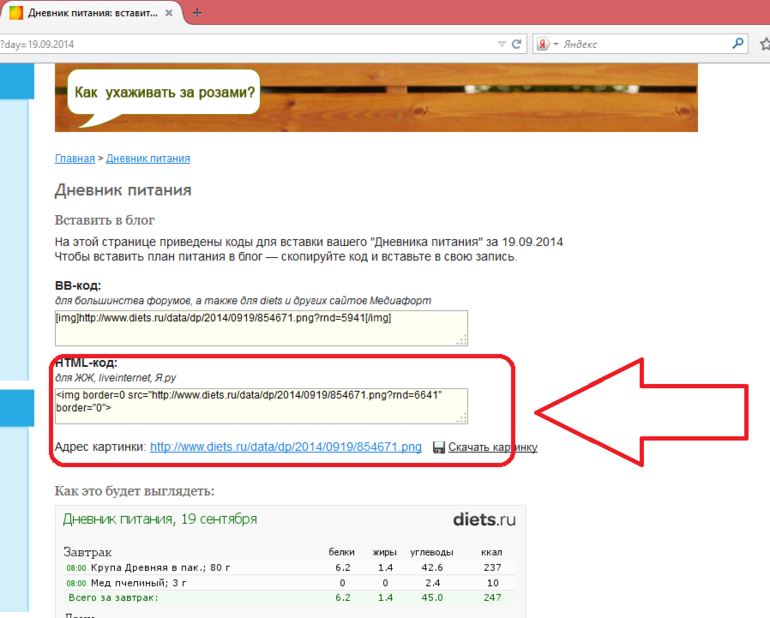
Task: Click the 'жиры' column header
Action: [385, 552]
